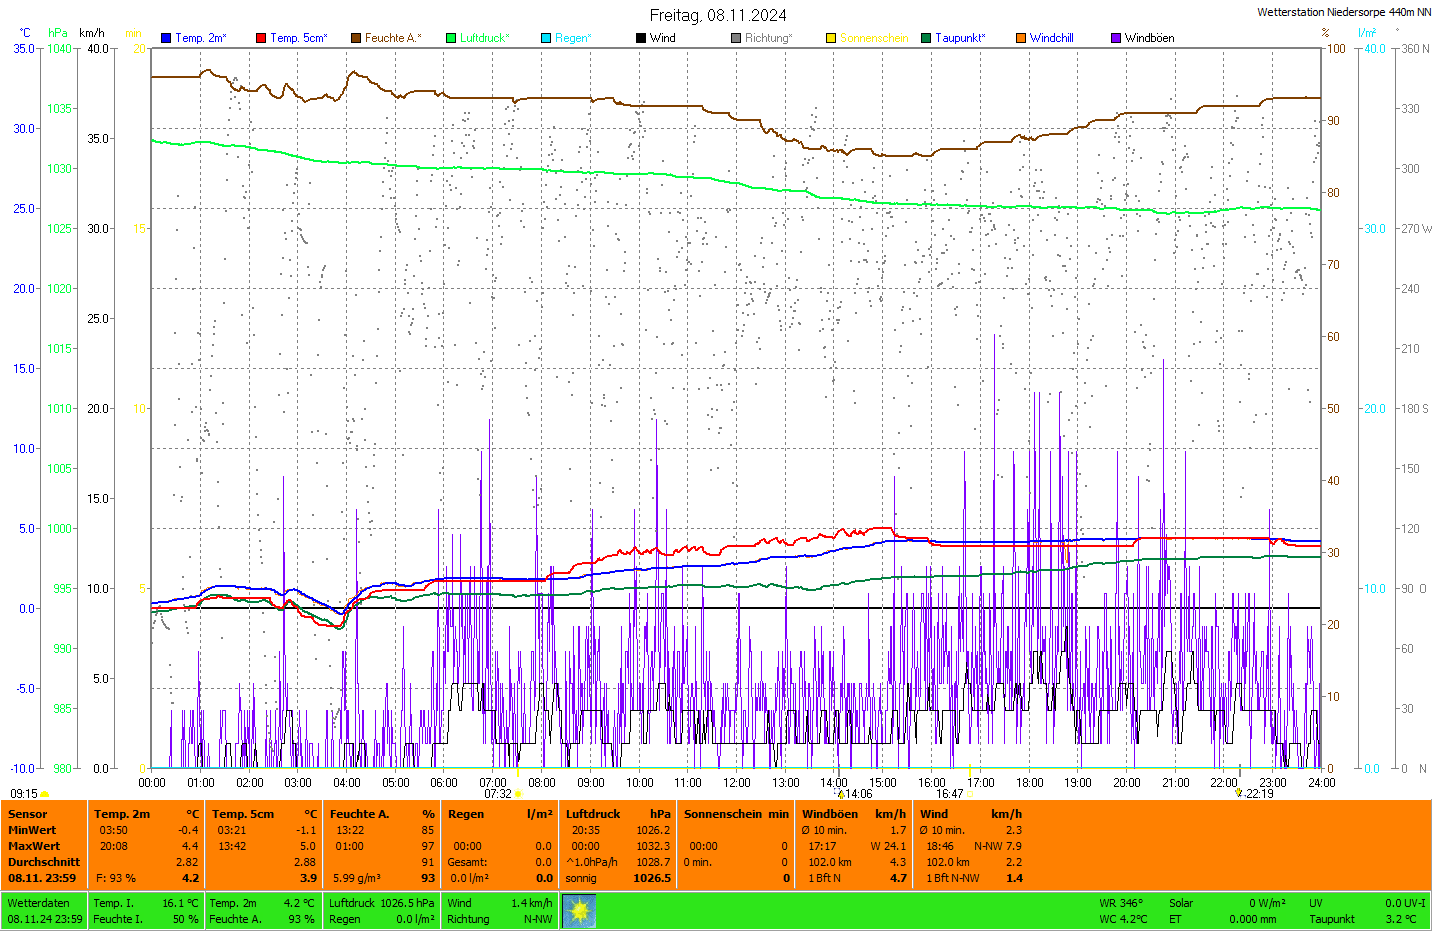1432x931 pixels.
Task: Click the sun icon beside 09:15
Action: [x=45, y=794]
